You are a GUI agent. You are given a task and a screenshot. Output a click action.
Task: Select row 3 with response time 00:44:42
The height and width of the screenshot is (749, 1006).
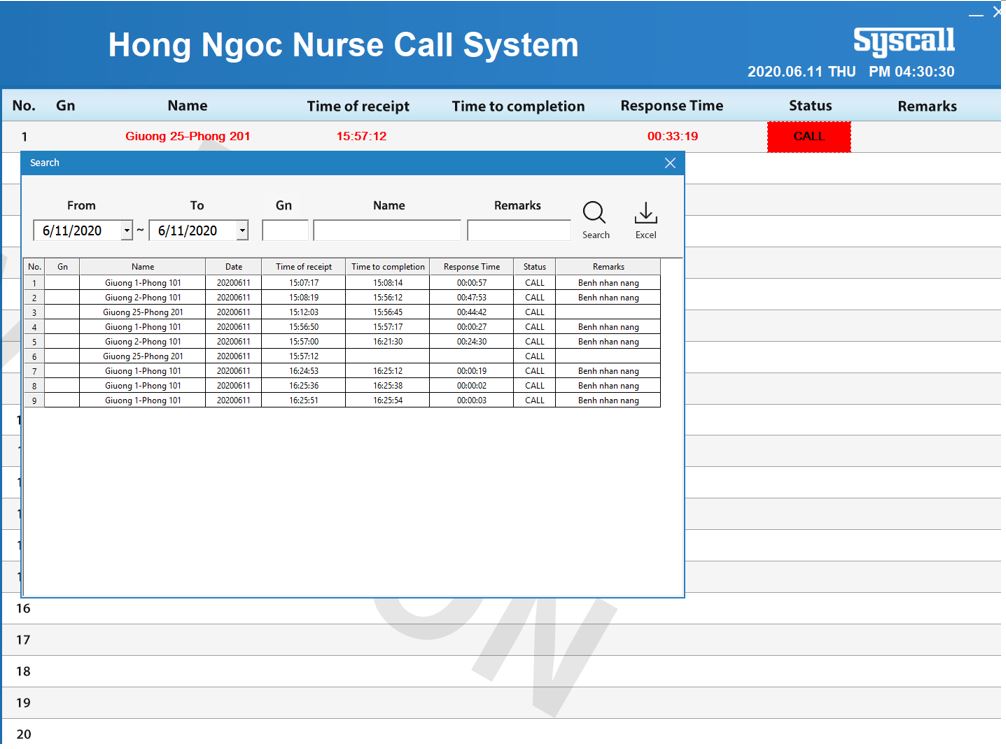pos(471,312)
